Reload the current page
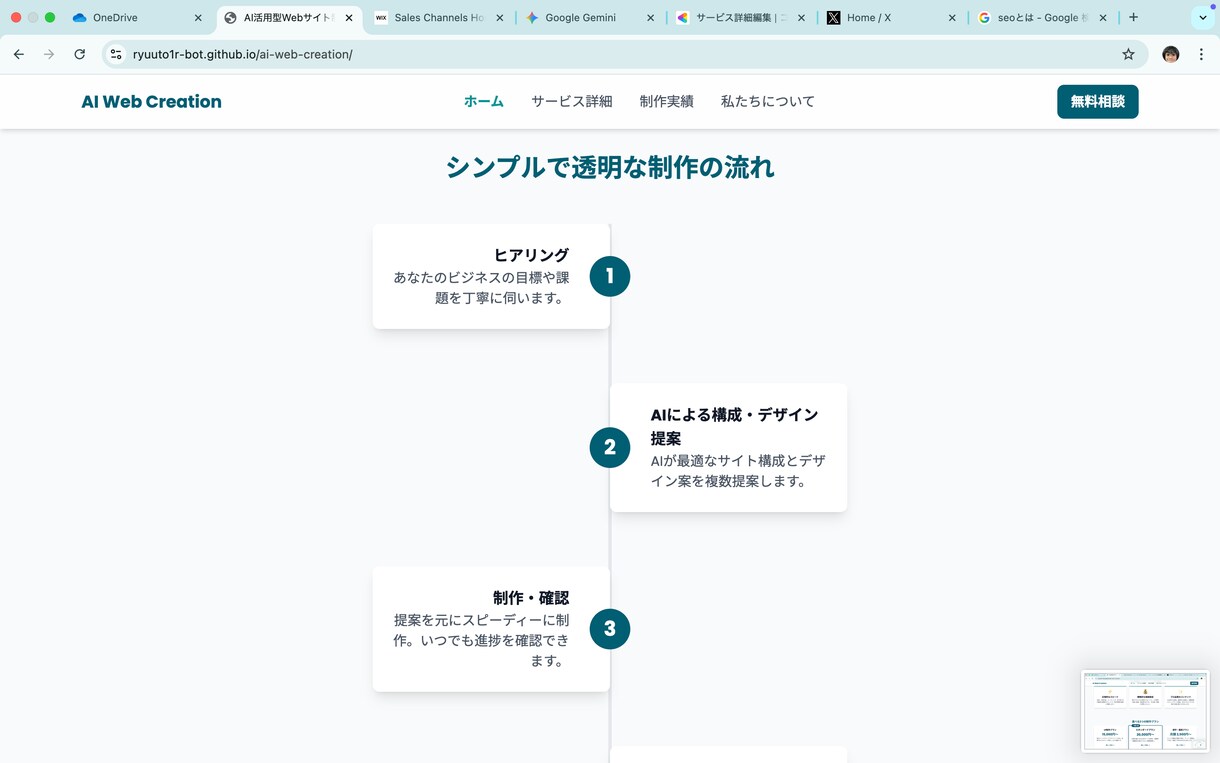This screenshot has width=1220, height=763. point(80,54)
